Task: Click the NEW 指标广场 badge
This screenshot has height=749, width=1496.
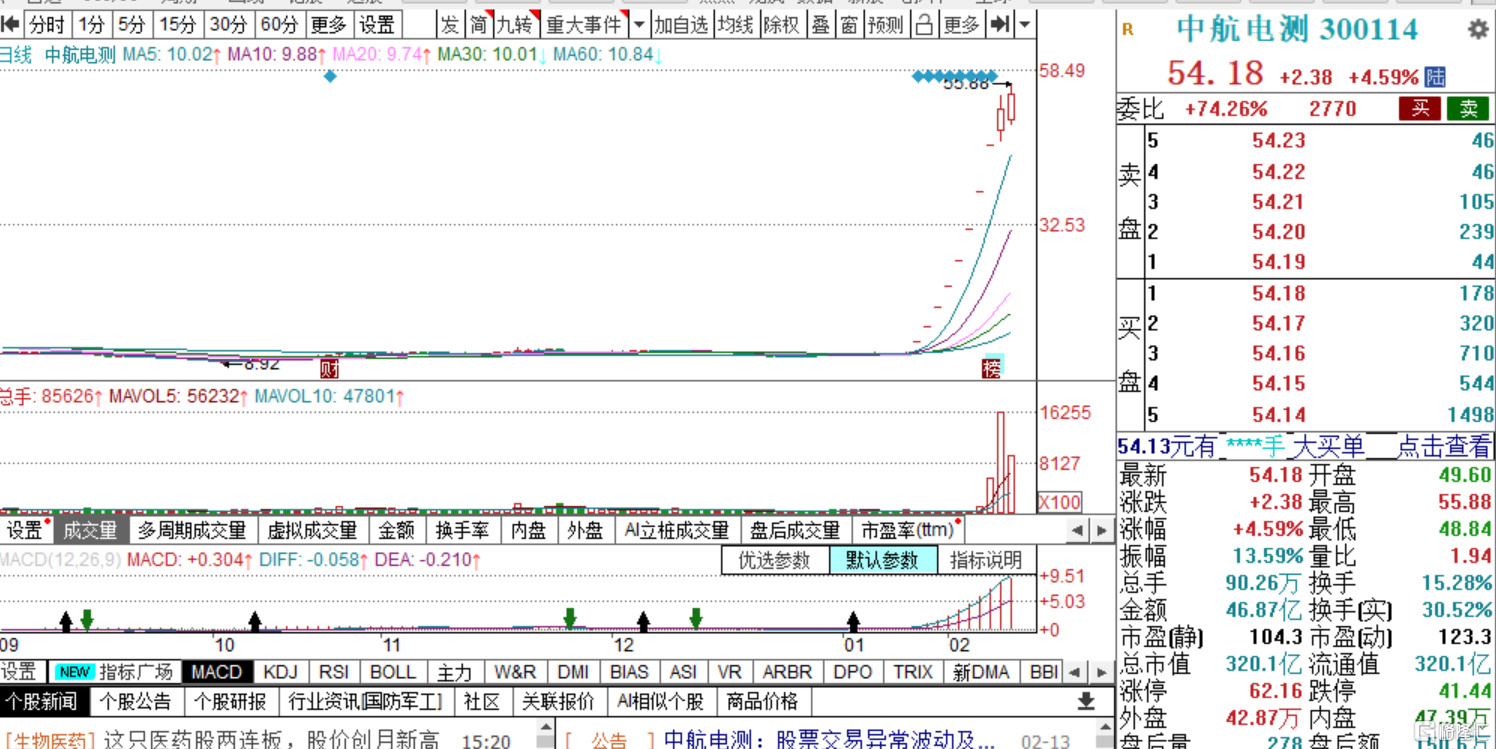Action: click(74, 672)
